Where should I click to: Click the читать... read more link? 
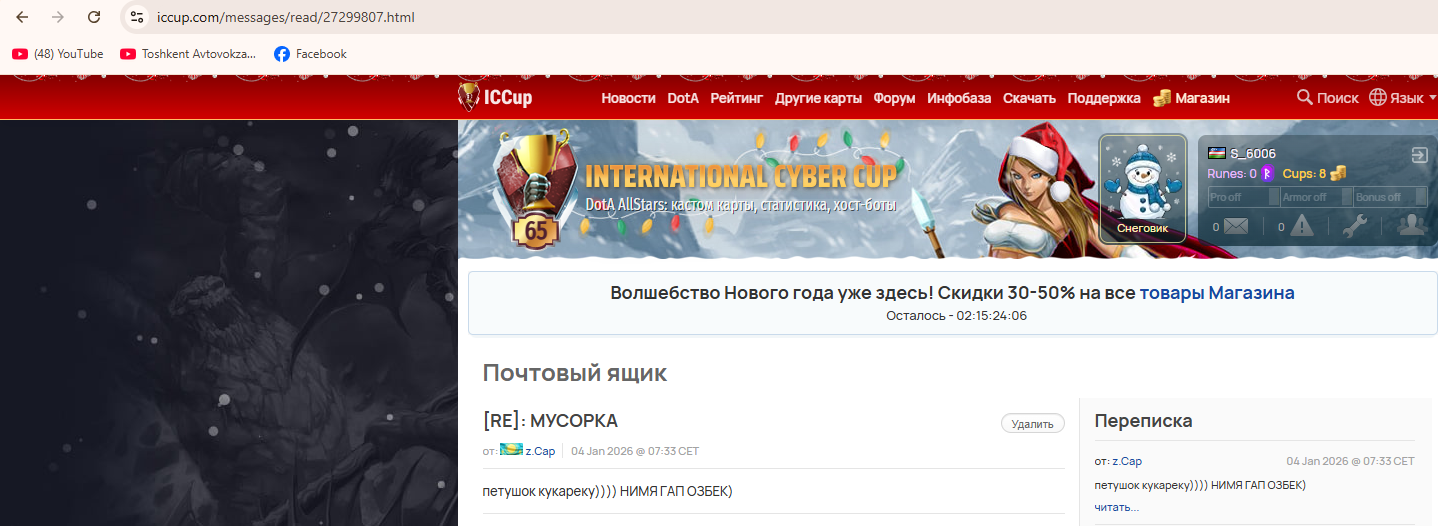tap(1116, 507)
